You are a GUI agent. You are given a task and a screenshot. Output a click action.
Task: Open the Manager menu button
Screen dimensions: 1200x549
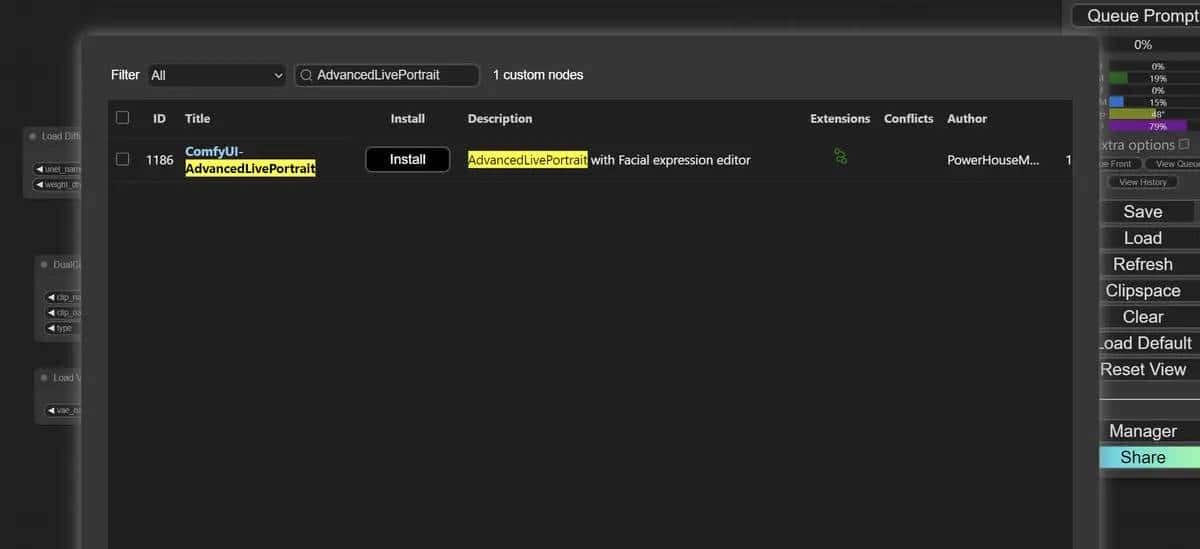[x=1143, y=431]
